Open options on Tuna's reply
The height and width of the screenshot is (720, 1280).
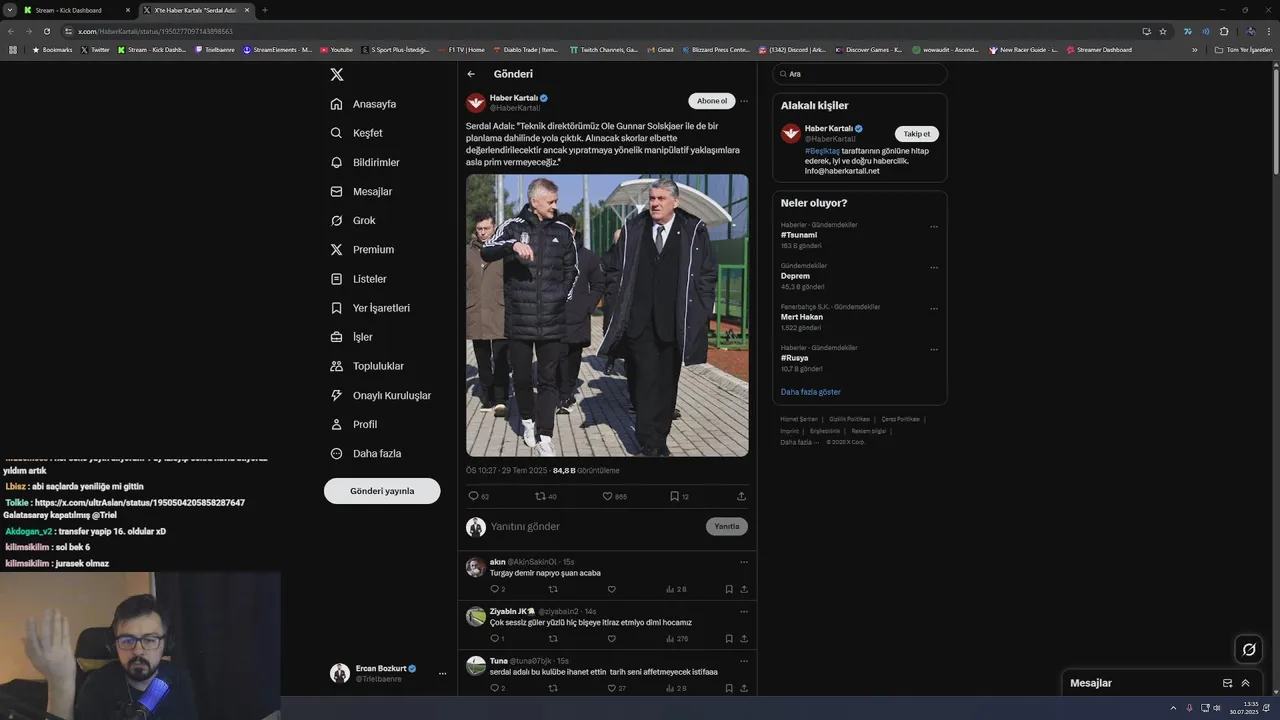pyautogui.click(x=743, y=661)
